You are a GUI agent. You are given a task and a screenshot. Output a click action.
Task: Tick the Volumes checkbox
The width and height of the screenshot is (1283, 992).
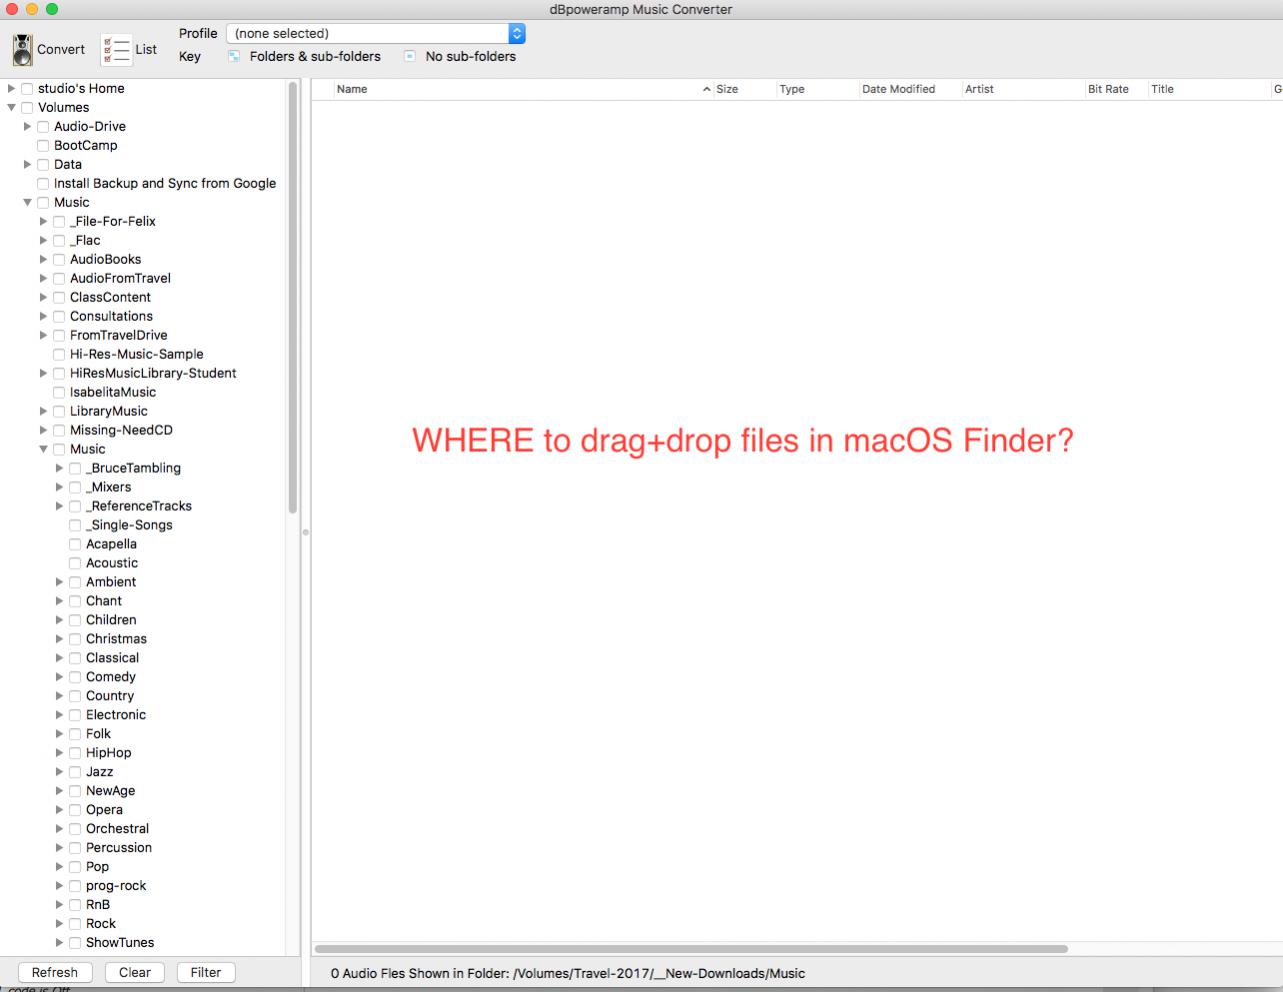pos(27,108)
